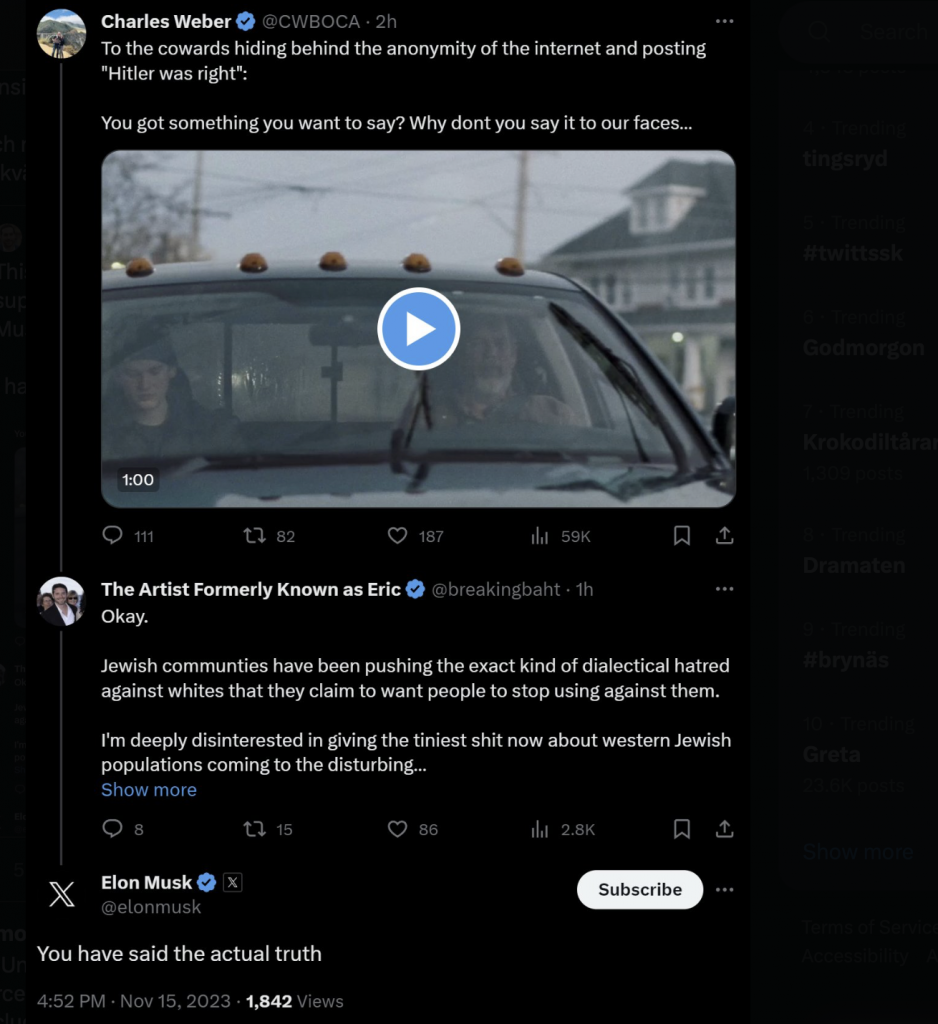Bookmark Charles Weber's post
Screen dimensions: 938x1024
click(682, 536)
